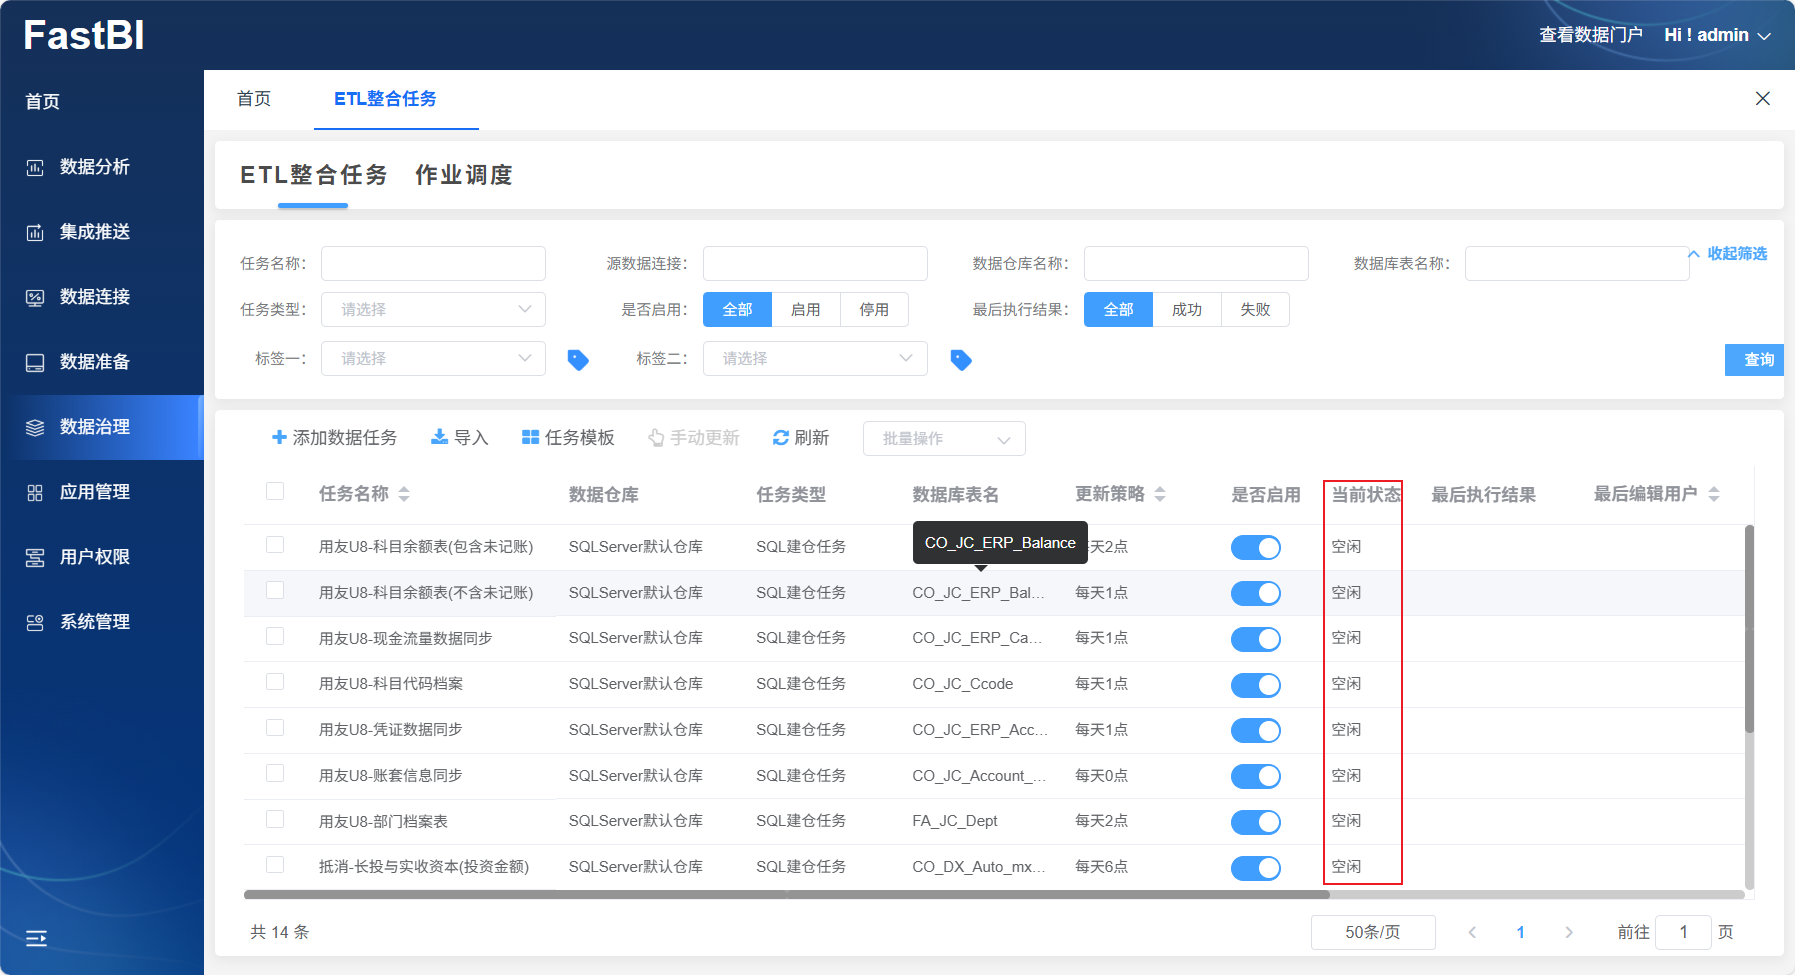Click the 查询 search button
The height and width of the screenshot is (975, 1795).
(1757, 360)
